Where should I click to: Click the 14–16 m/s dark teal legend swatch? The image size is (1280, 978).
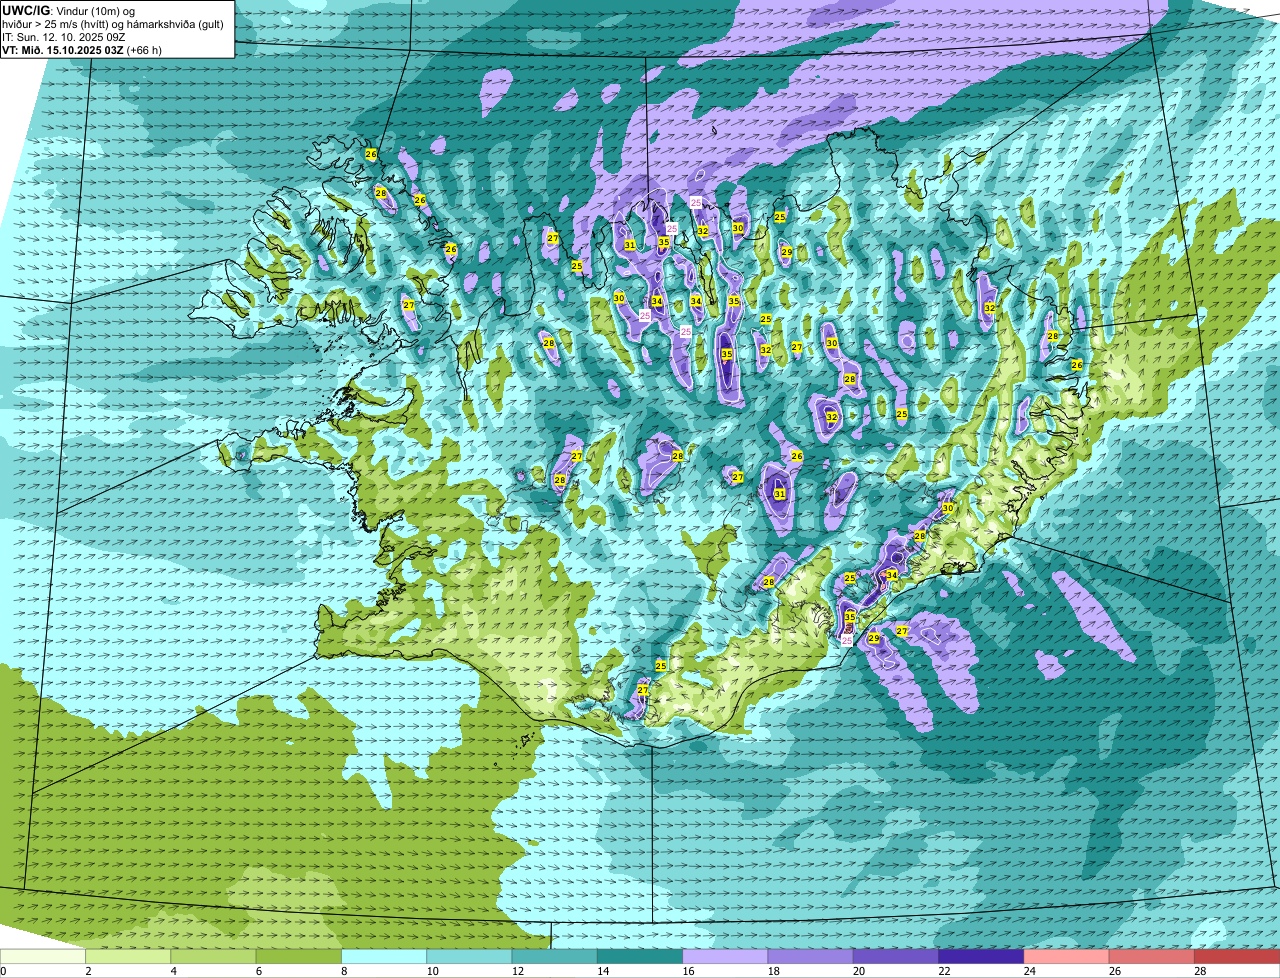click(x=640, y=956)
